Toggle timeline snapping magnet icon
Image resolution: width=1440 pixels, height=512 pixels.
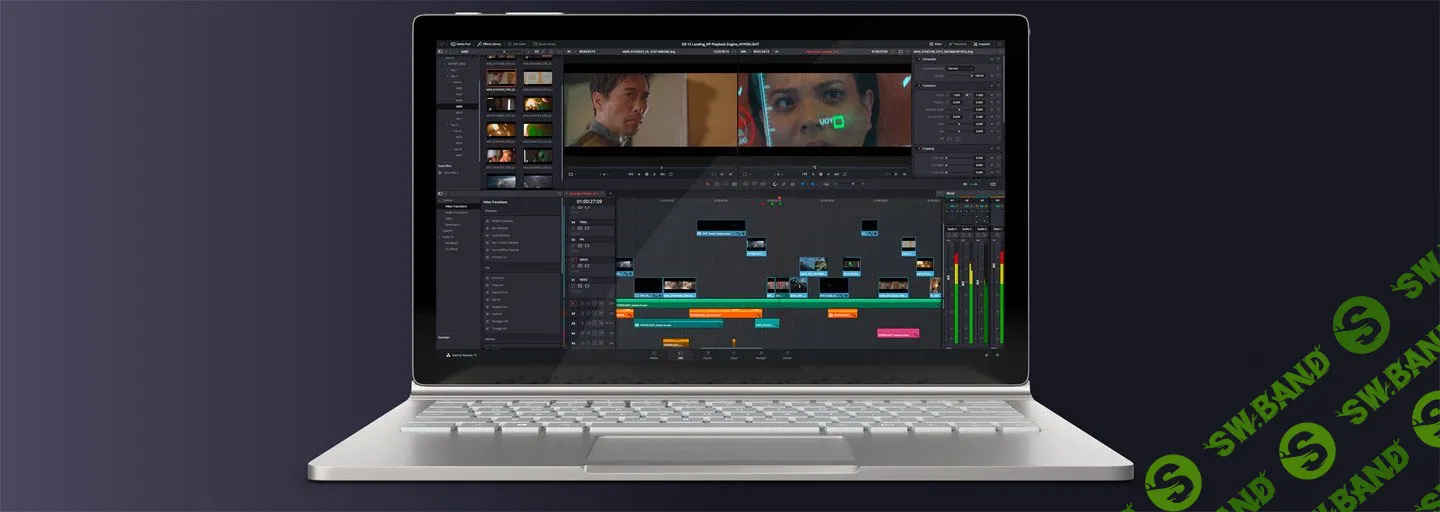pos(775,184)
